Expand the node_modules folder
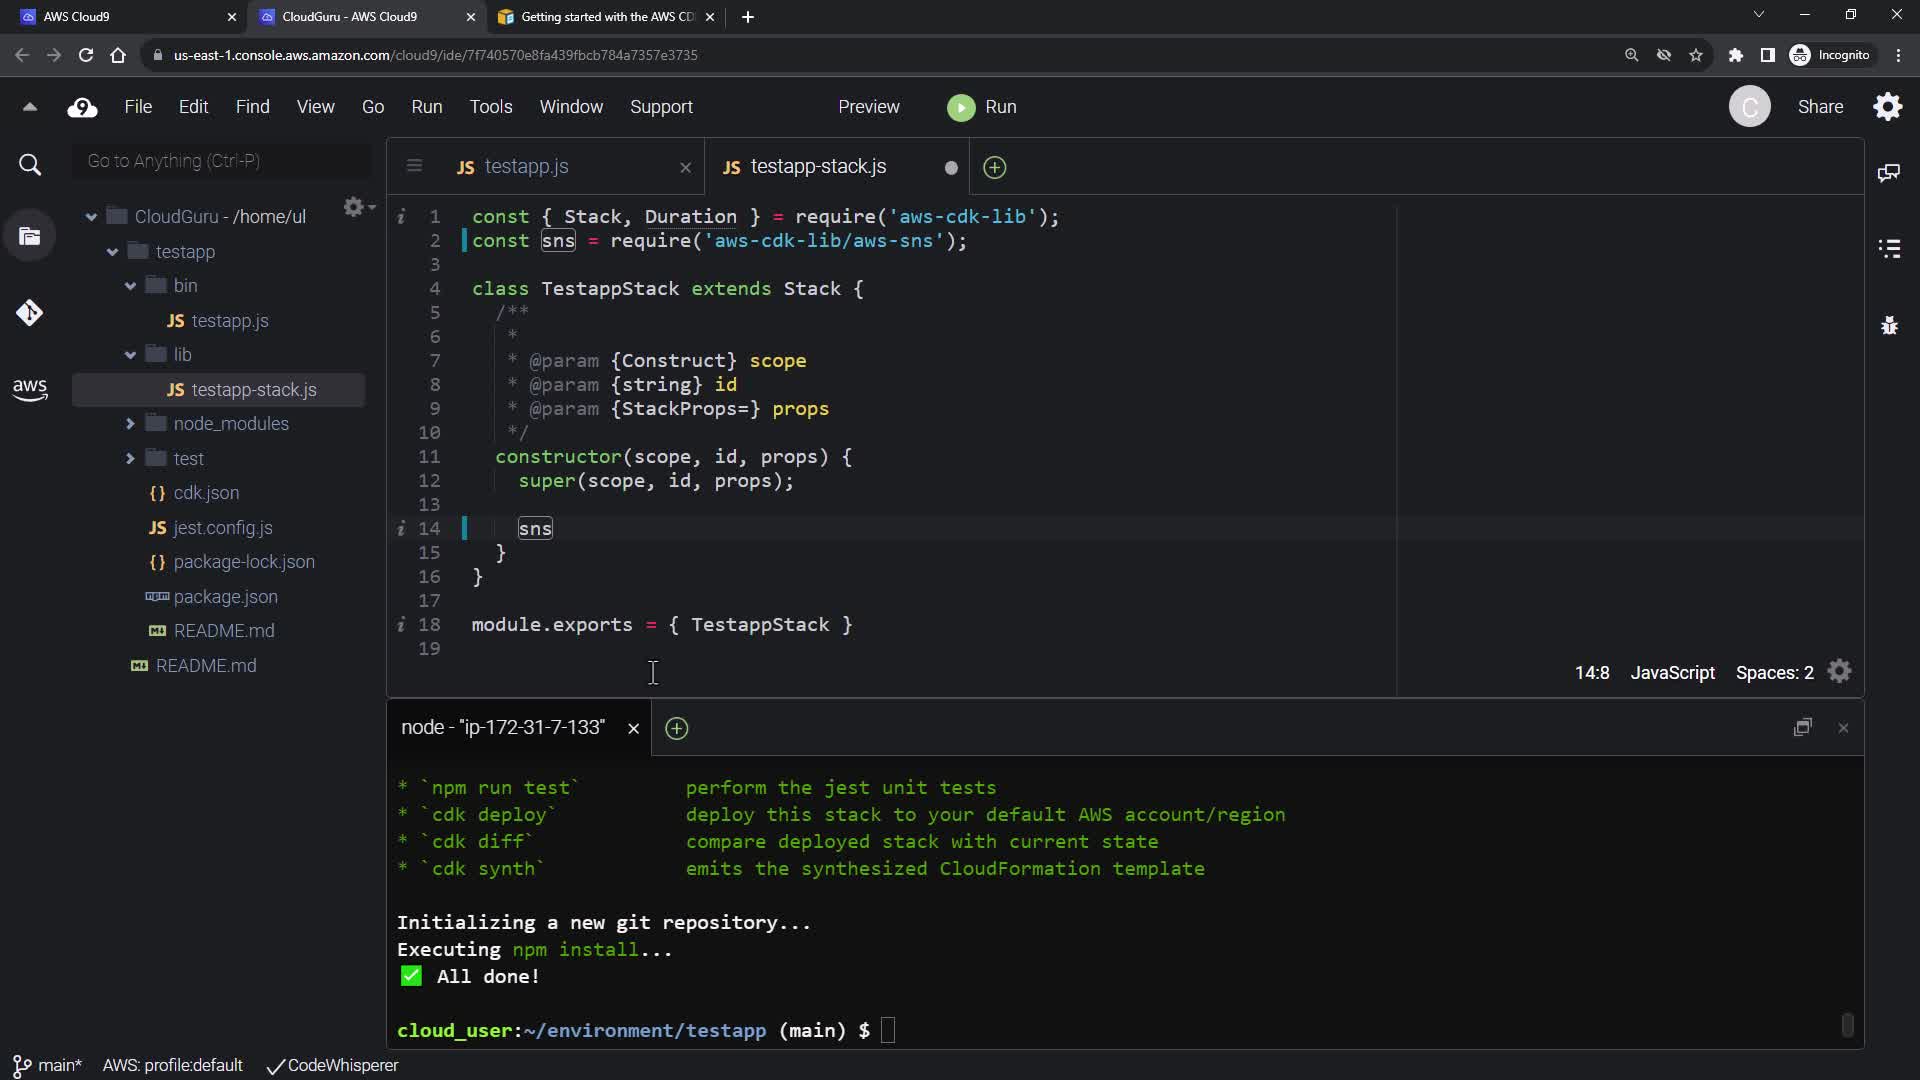 (x=130, y=424)
